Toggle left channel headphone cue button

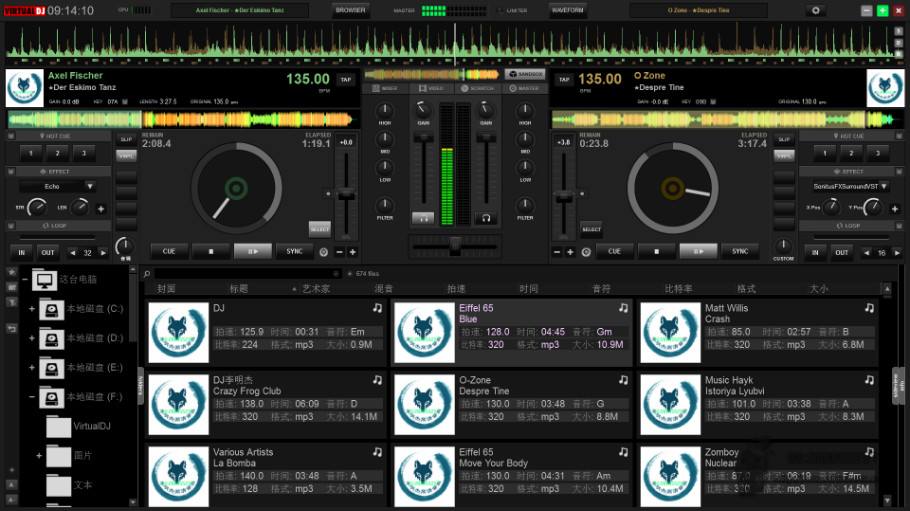click(423, 218)
